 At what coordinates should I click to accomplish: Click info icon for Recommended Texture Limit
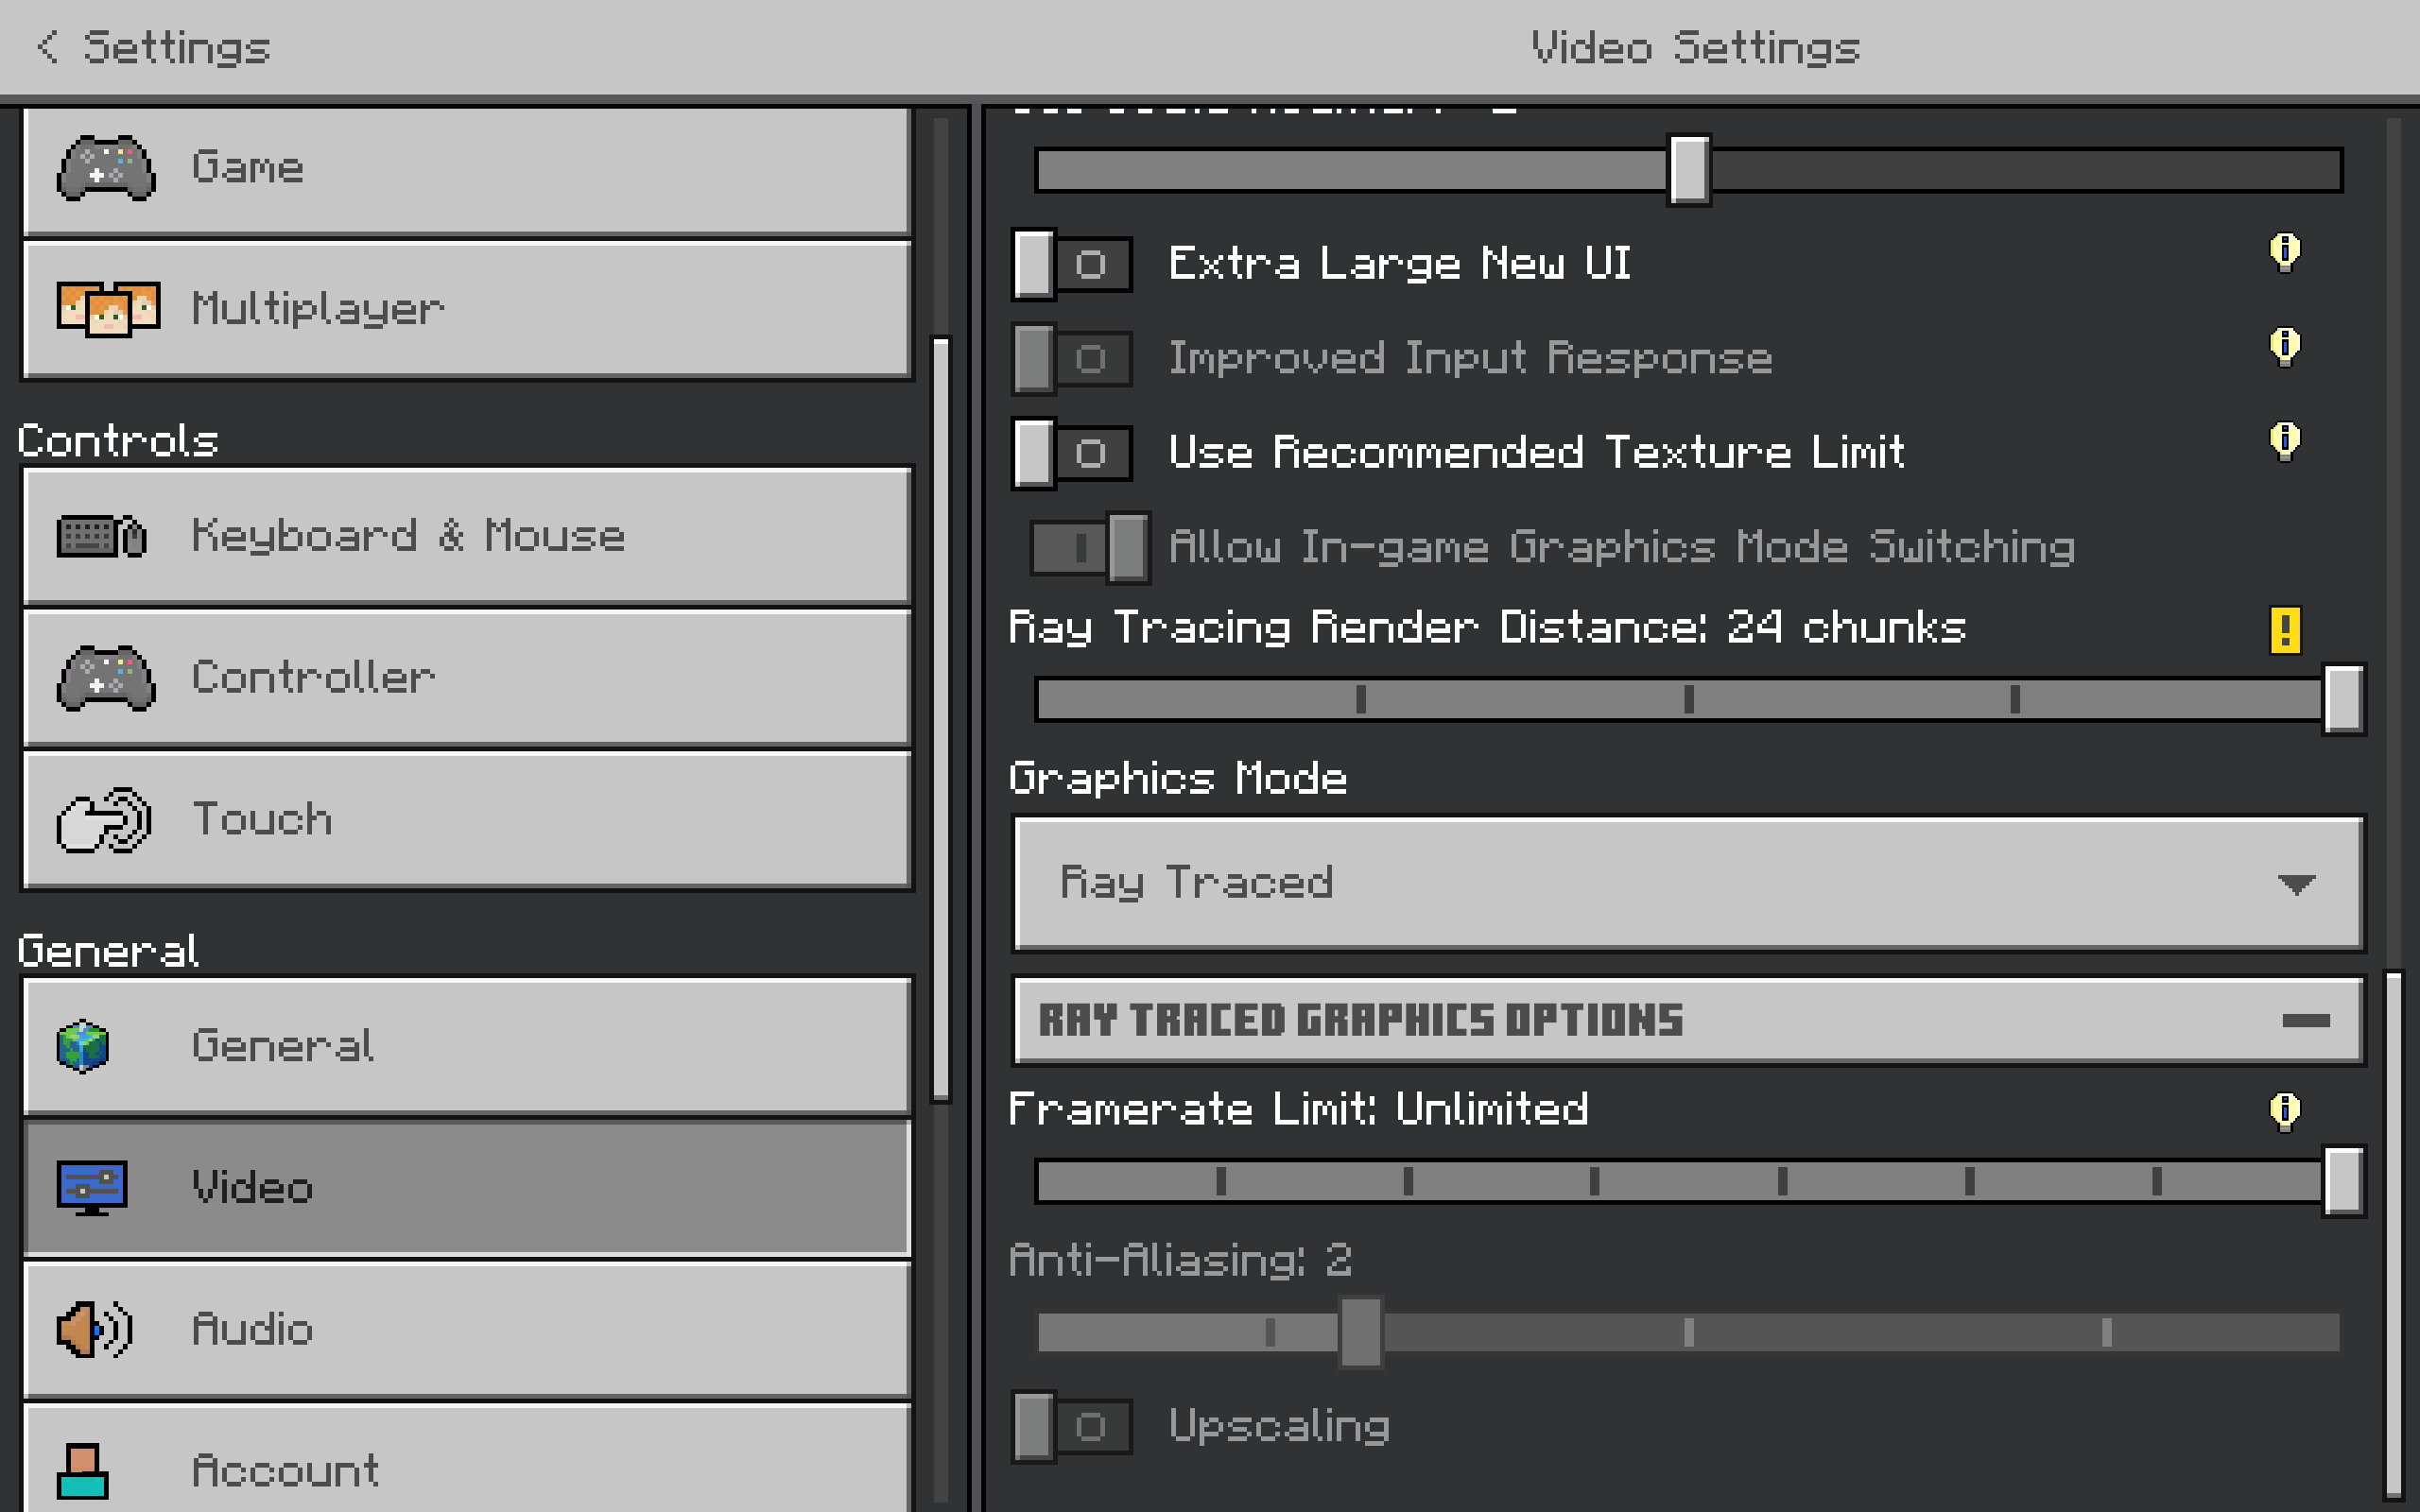click(2284, 440)
